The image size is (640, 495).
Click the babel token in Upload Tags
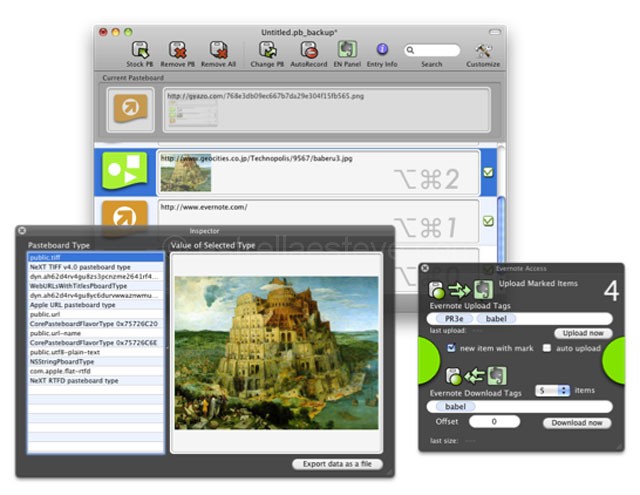pos(496,319)
